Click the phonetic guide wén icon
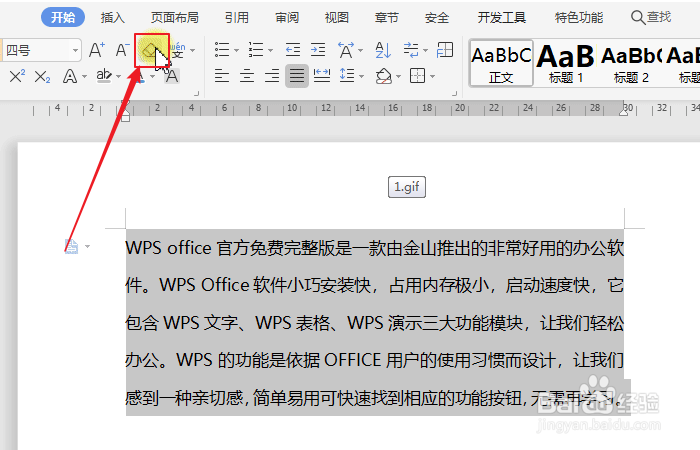The width and height of the screenshot is (700, 450). (179, 50)
